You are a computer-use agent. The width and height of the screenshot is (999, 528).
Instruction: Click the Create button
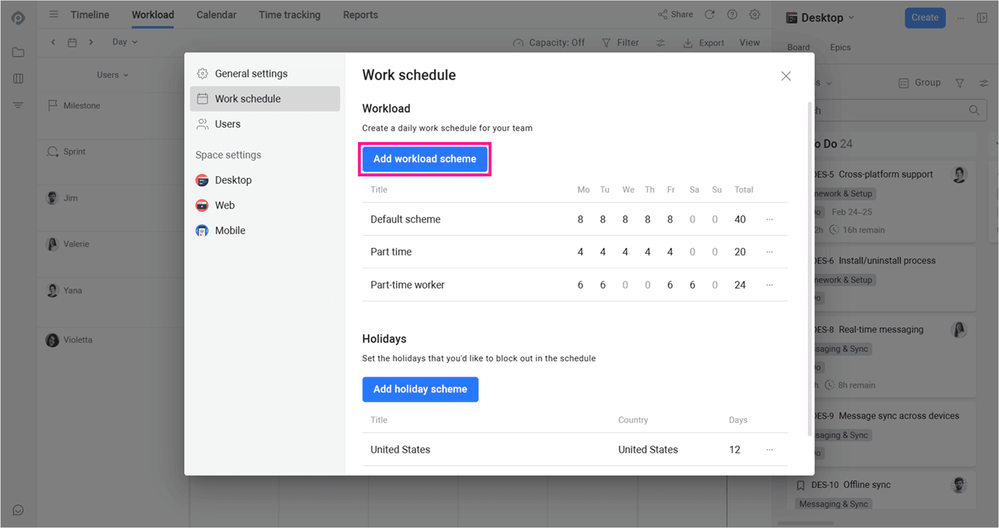point(924,18)
